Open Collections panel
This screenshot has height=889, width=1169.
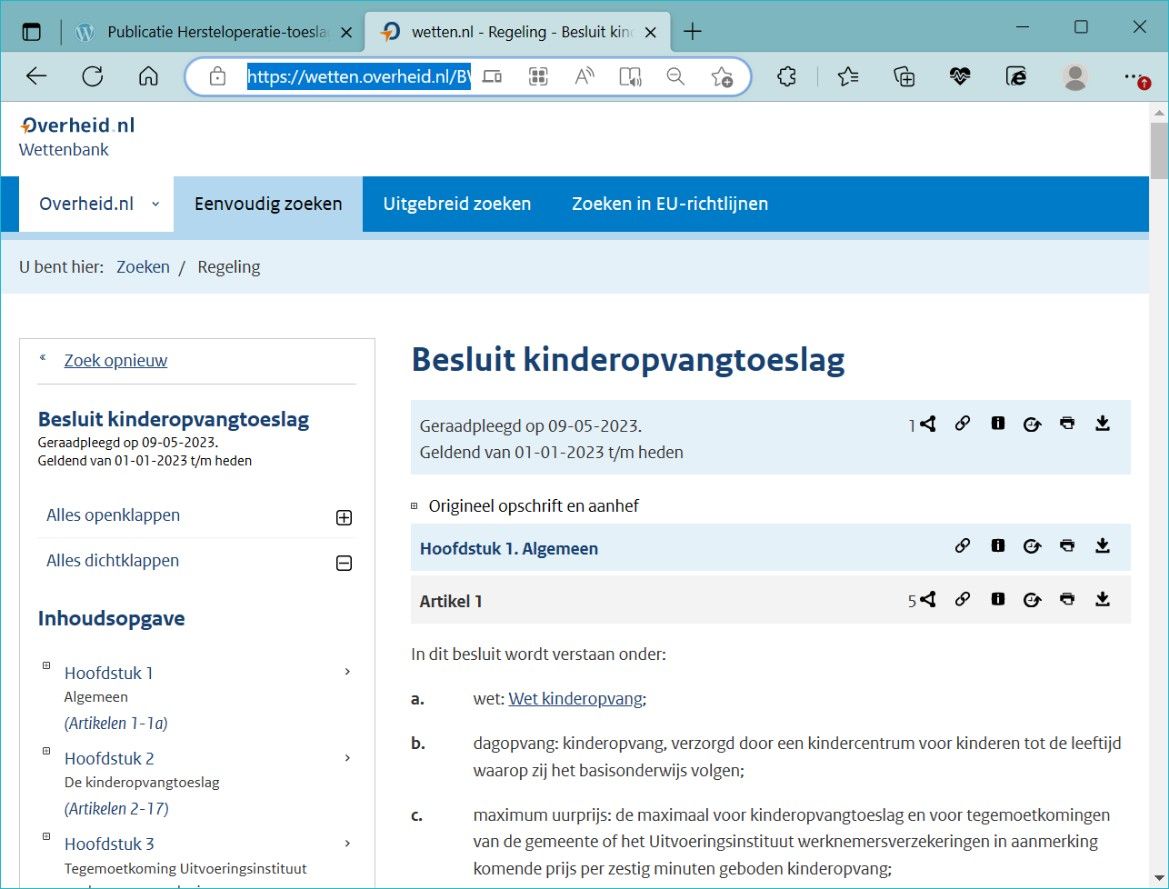pyautogui.click(x=904, y=76)
